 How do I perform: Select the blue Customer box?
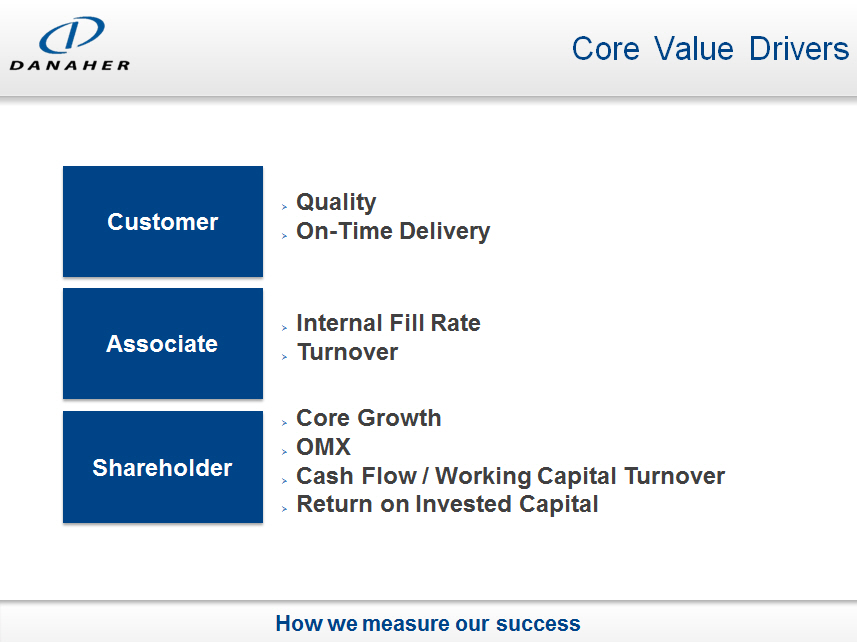163,222
